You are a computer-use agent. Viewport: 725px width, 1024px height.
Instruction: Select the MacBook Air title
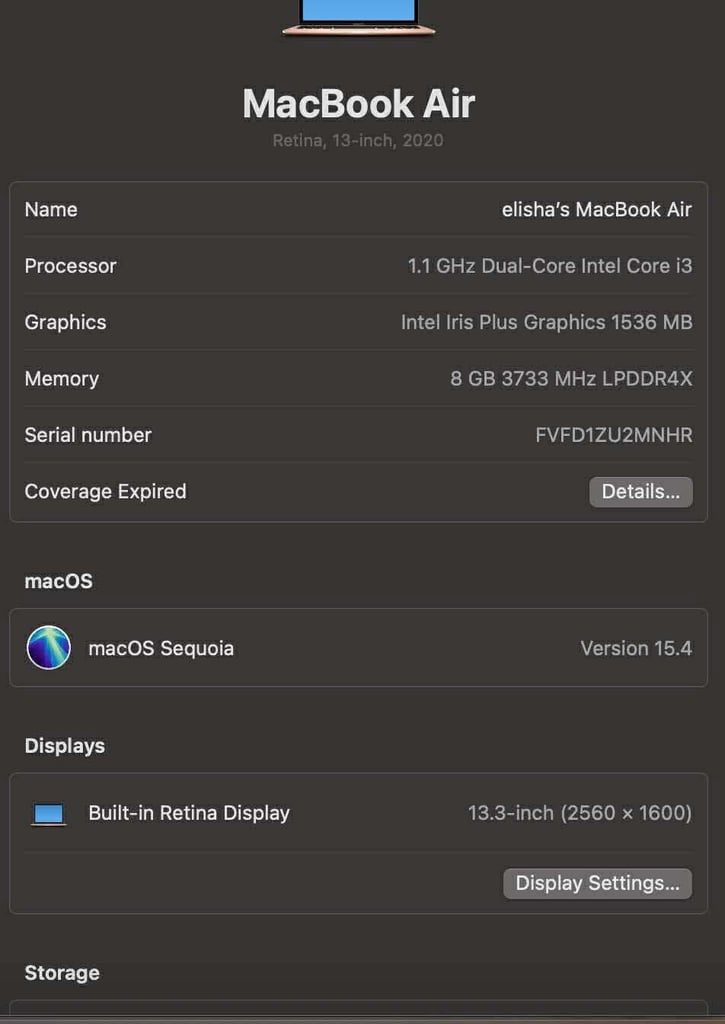coord(359,104)
